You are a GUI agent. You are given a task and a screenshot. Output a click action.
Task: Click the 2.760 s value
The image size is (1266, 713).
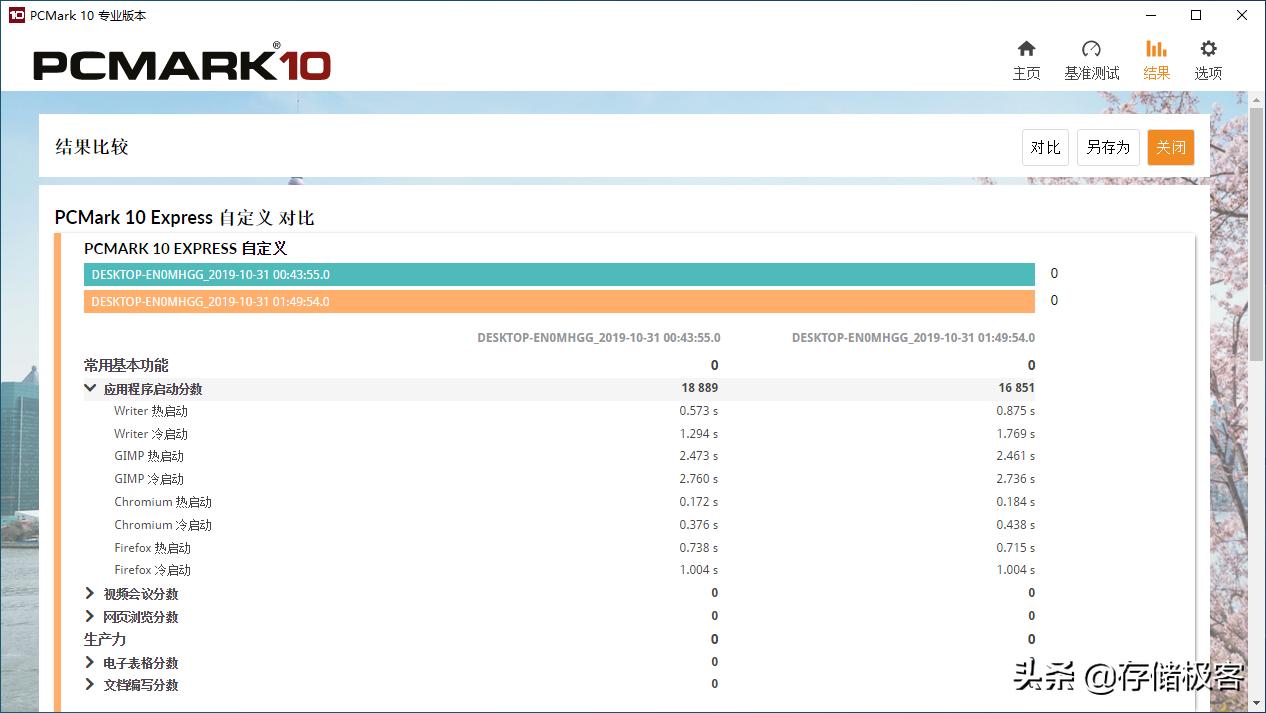pos(698,479)
